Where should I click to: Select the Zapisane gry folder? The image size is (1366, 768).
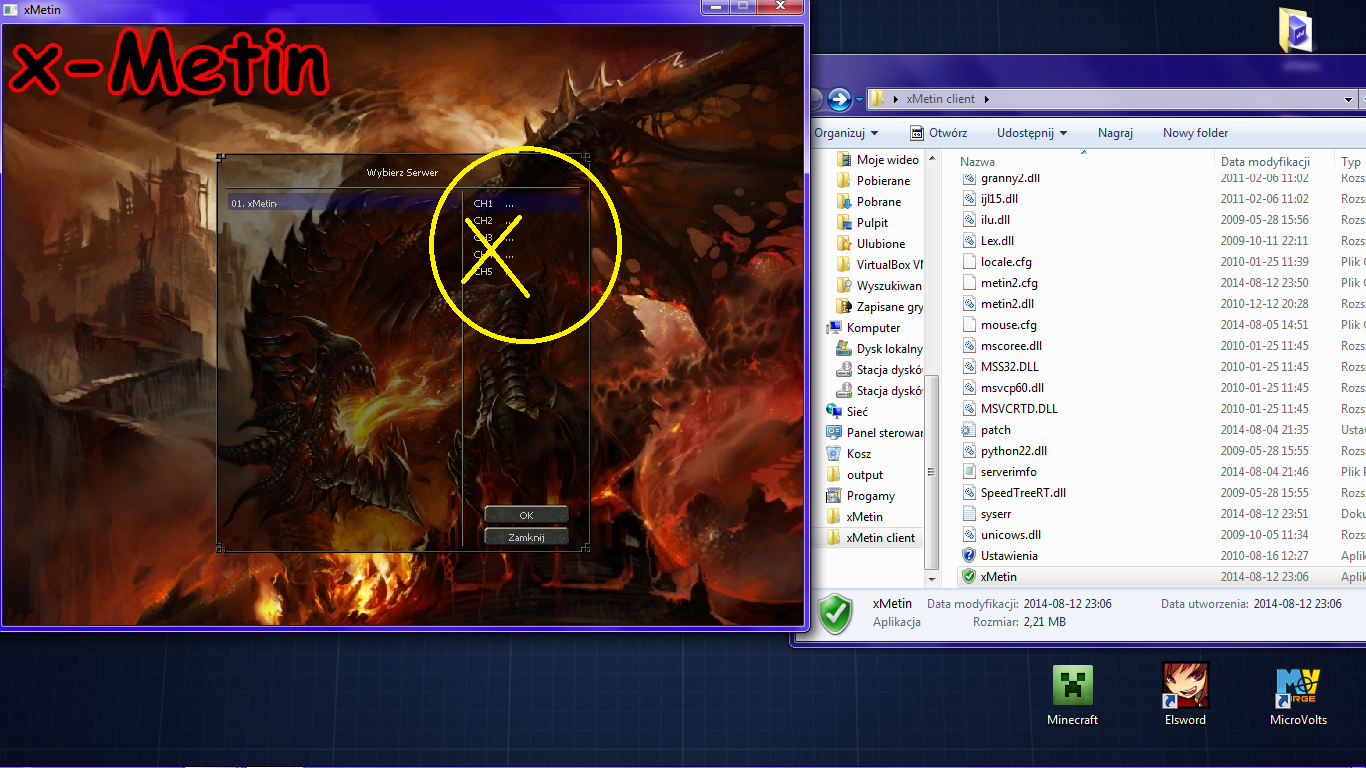tap(889, 307)
